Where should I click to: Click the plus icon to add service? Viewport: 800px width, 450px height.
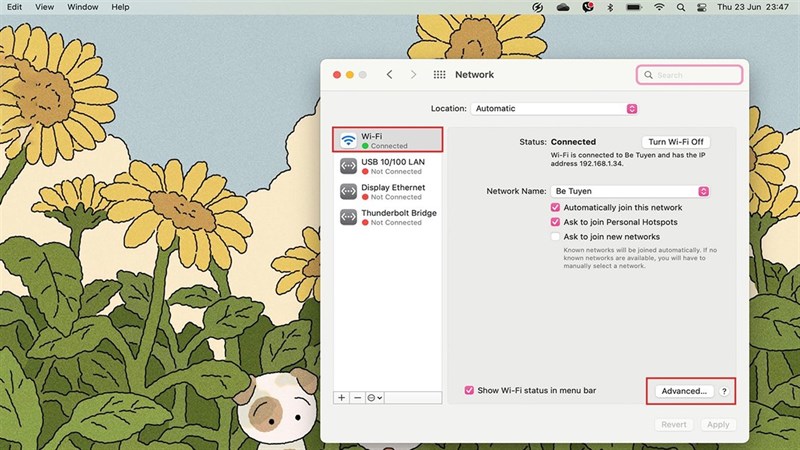(x=342, y=397)
